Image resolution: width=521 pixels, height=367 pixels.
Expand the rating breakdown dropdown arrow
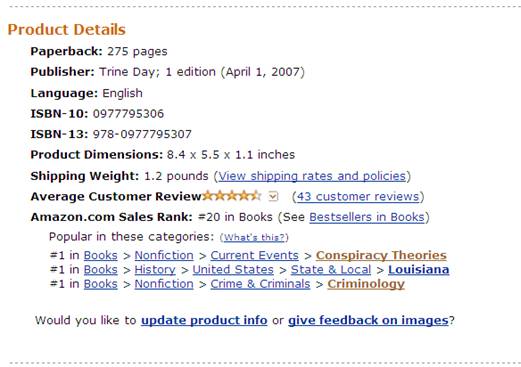[x=273, y=196]
